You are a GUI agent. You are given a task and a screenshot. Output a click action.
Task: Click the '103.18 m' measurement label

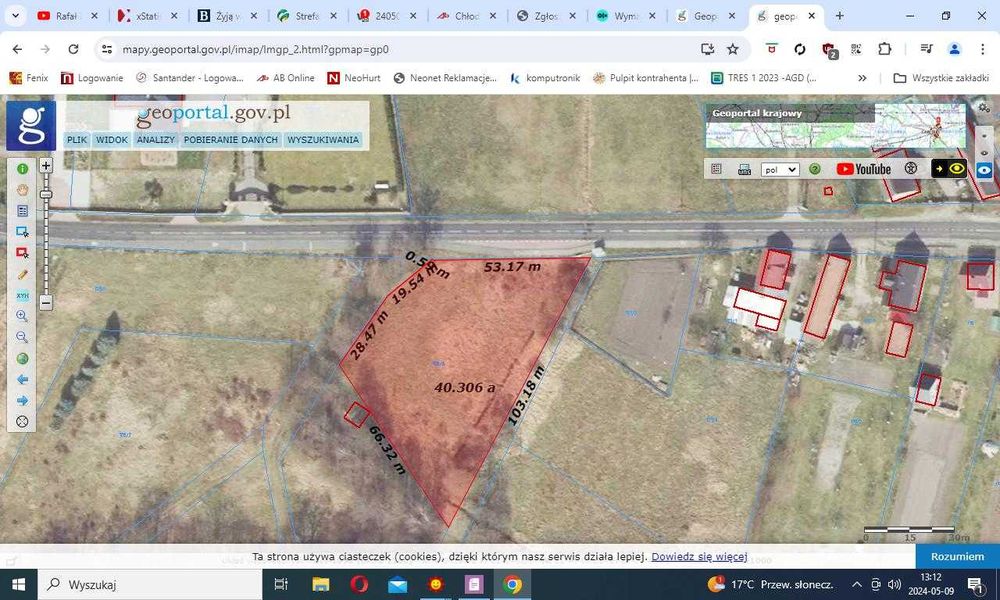coord(526,395)
